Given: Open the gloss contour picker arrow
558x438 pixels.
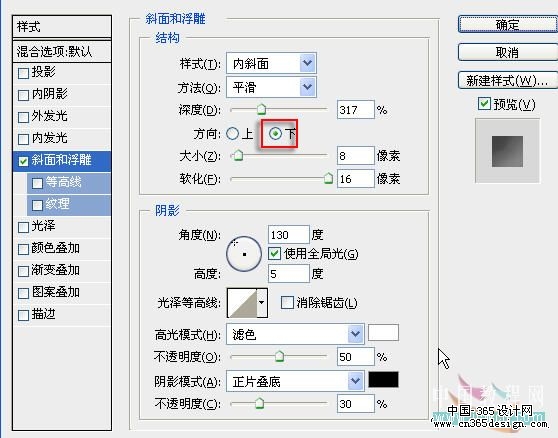Looking at the screenshot, I should (x=262, y=303).
